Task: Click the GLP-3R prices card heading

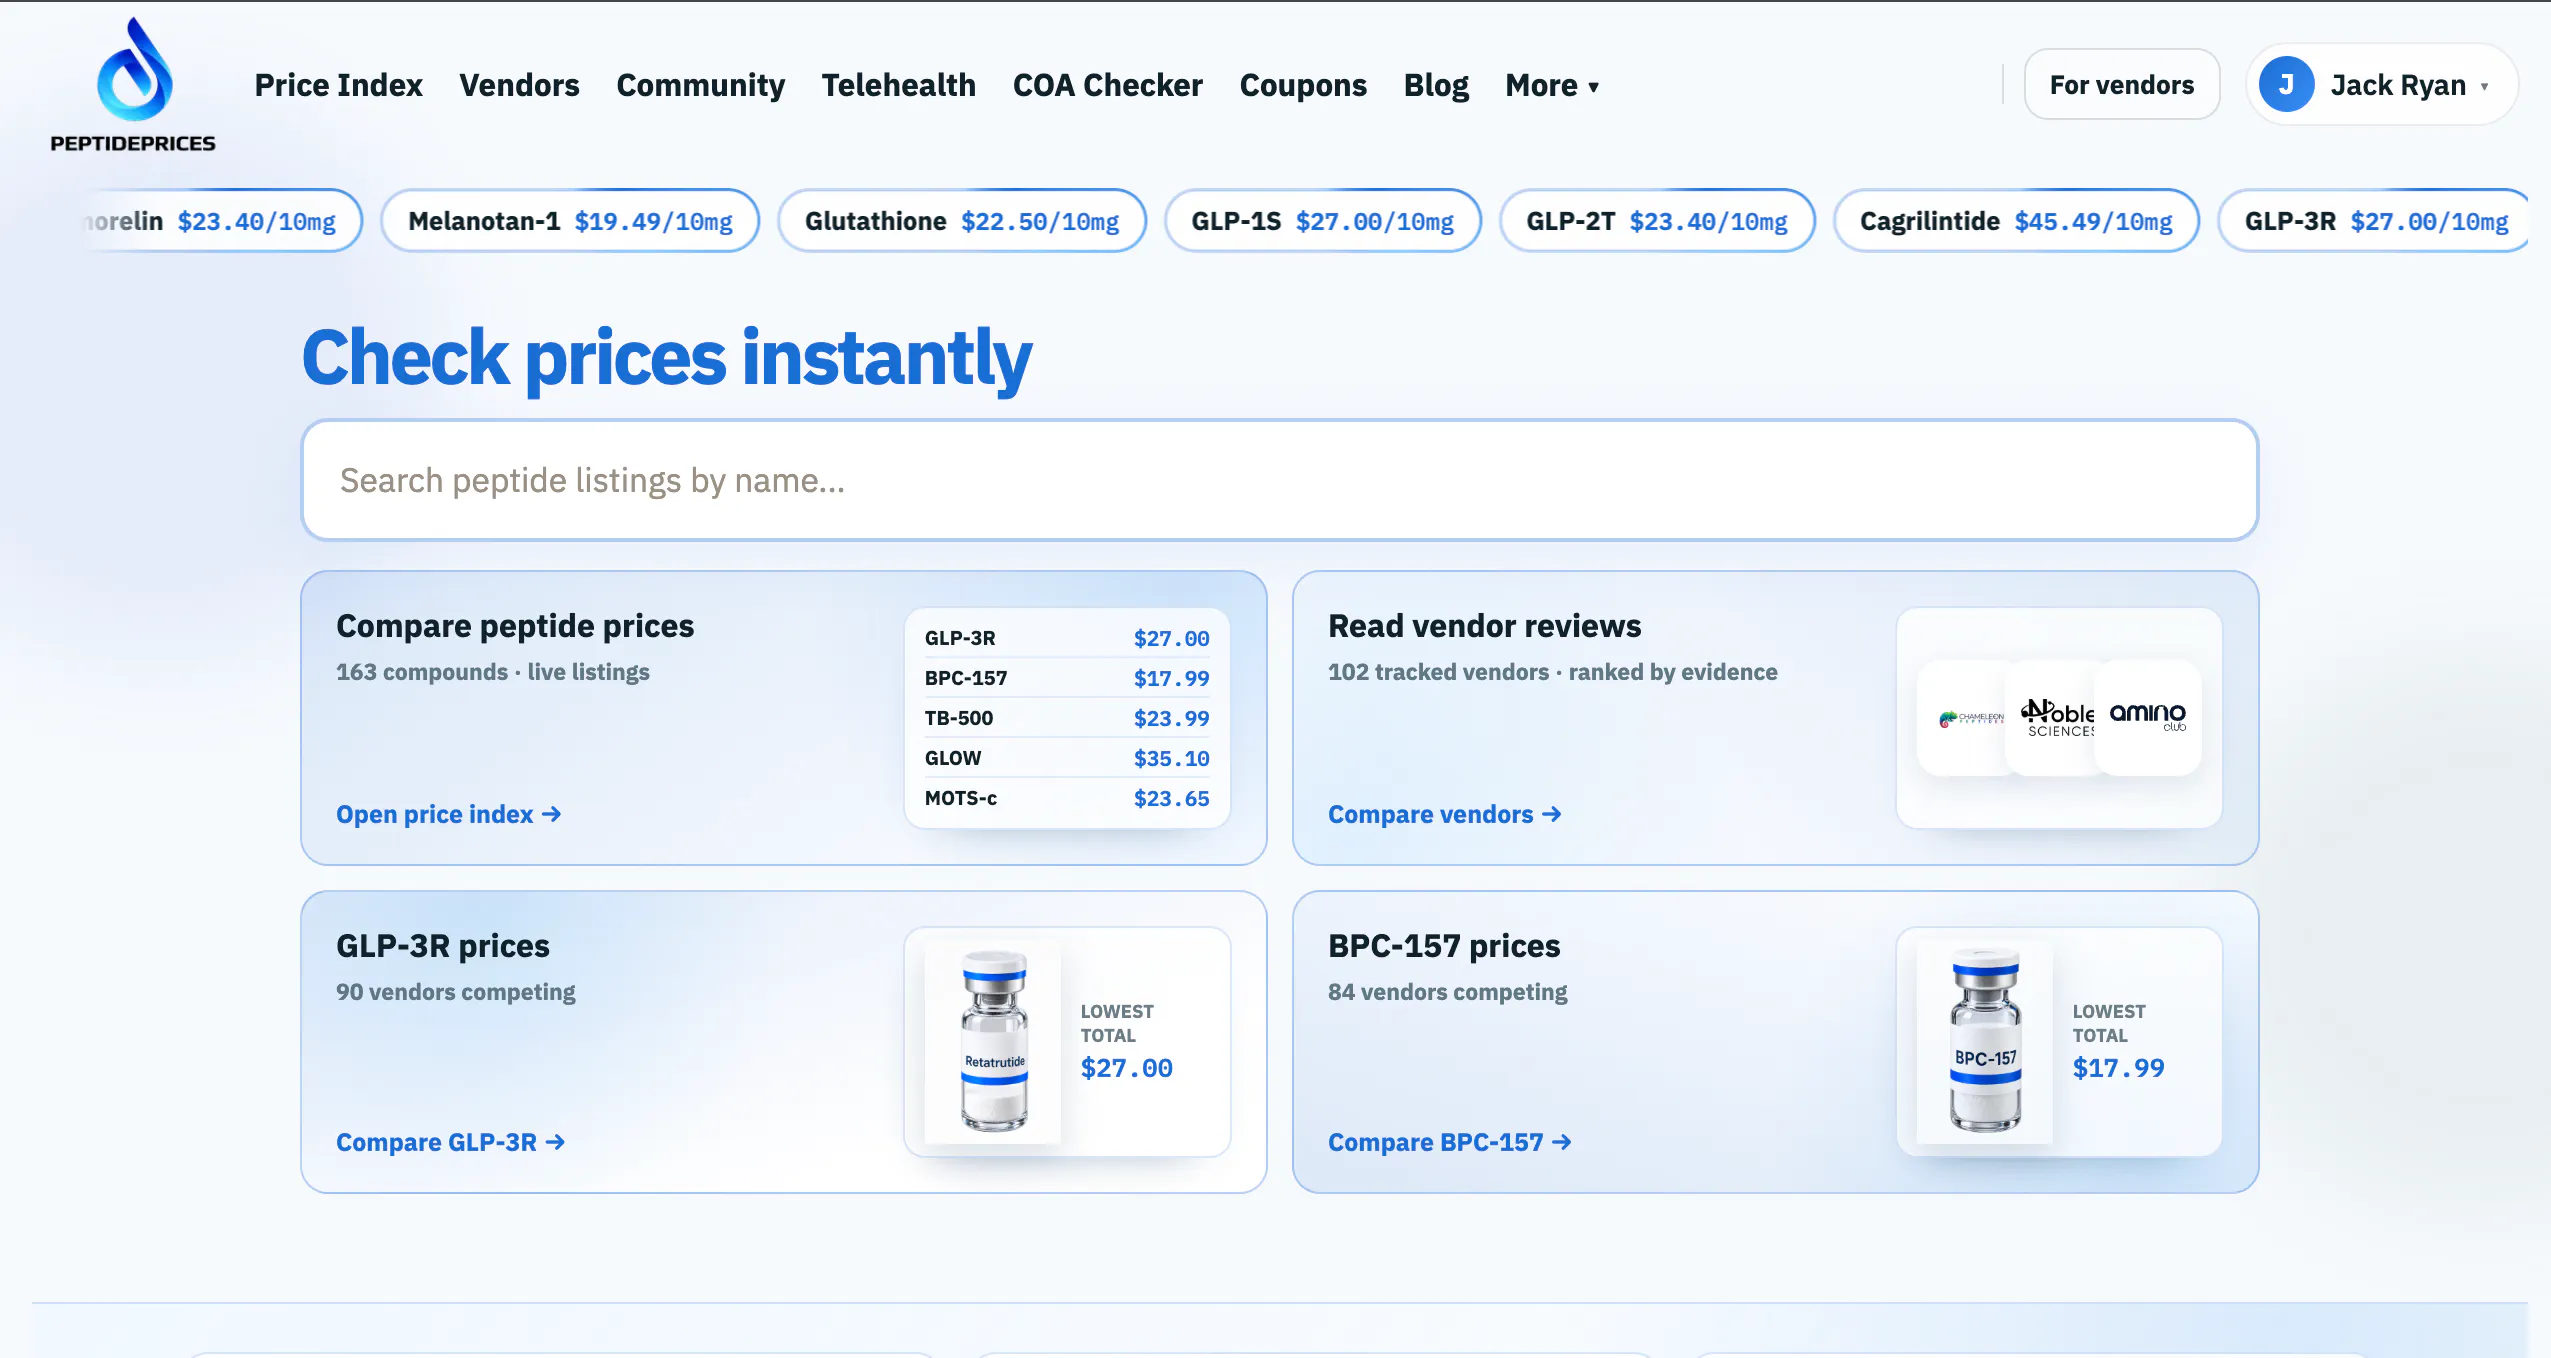Action: coord(443,946)
